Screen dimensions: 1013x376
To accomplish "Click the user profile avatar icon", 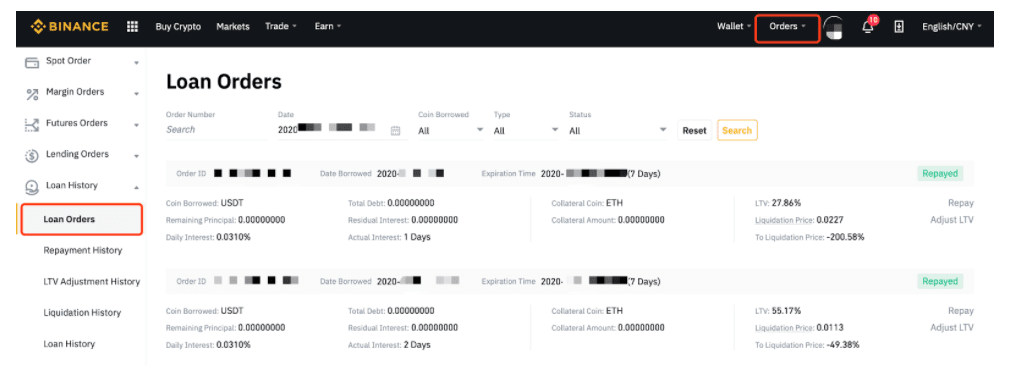I will 833,28.
